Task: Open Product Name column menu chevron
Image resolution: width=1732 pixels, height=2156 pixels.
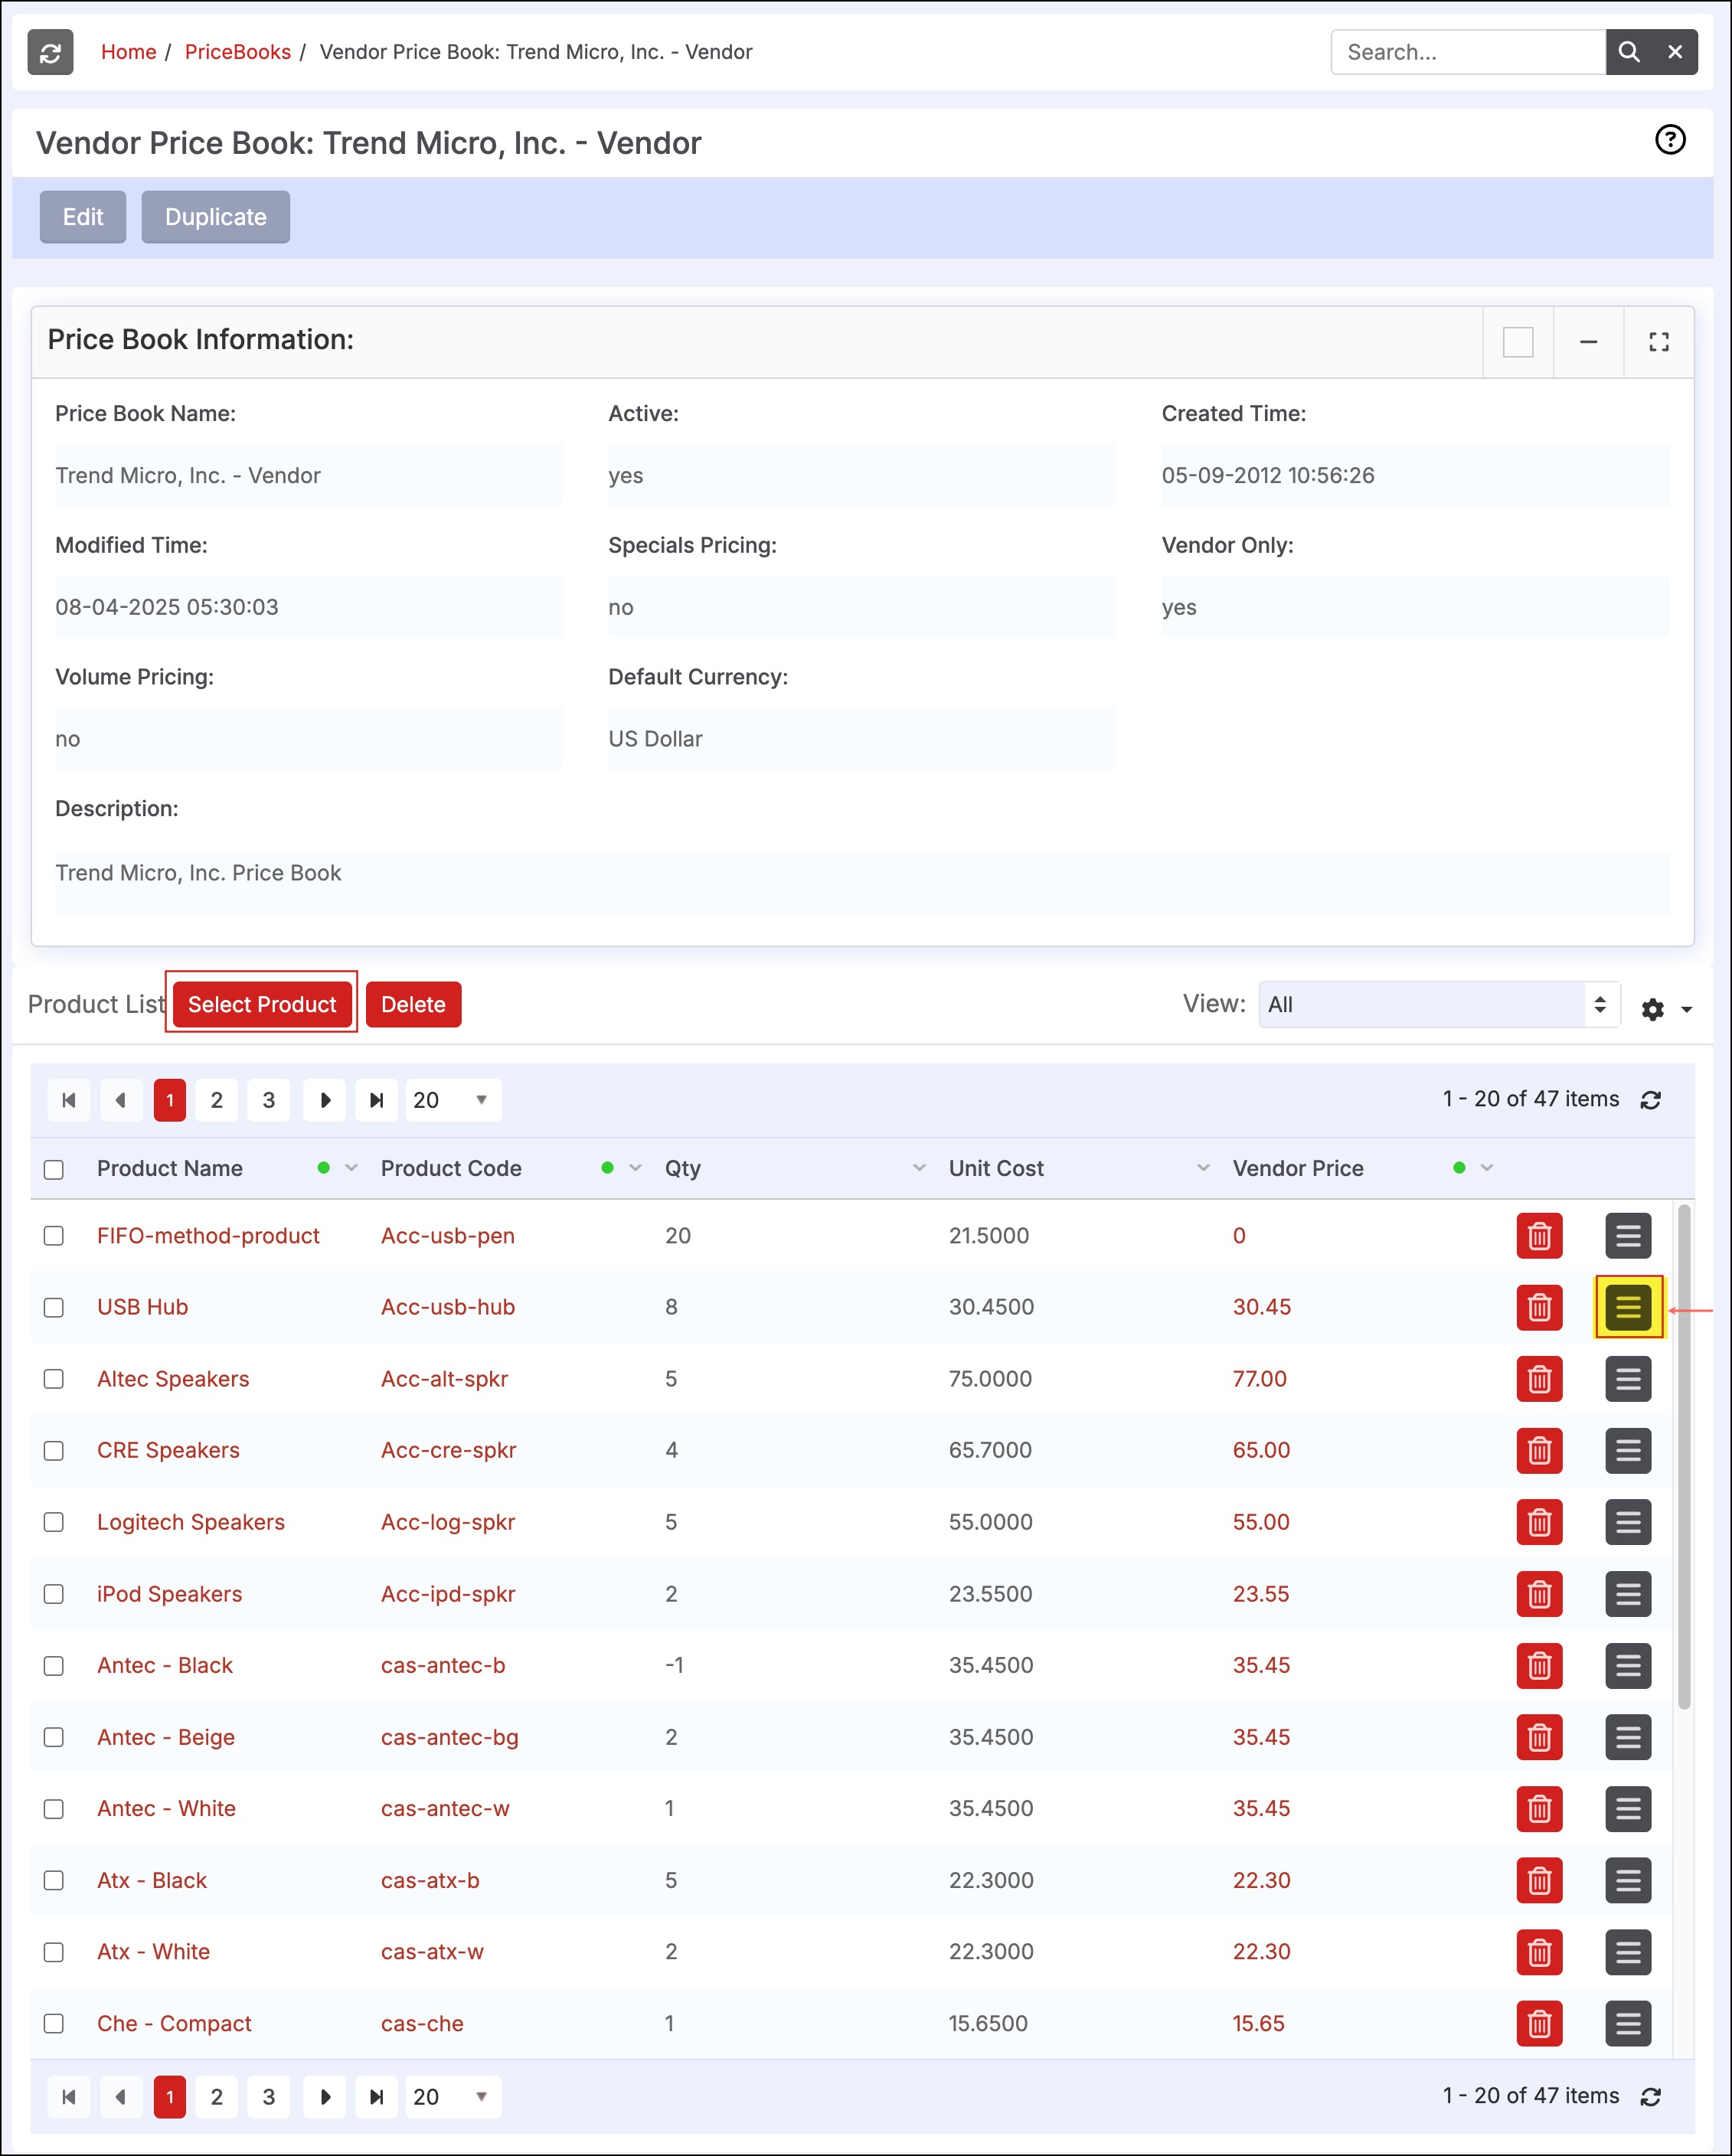Action: pos(351,1168)
